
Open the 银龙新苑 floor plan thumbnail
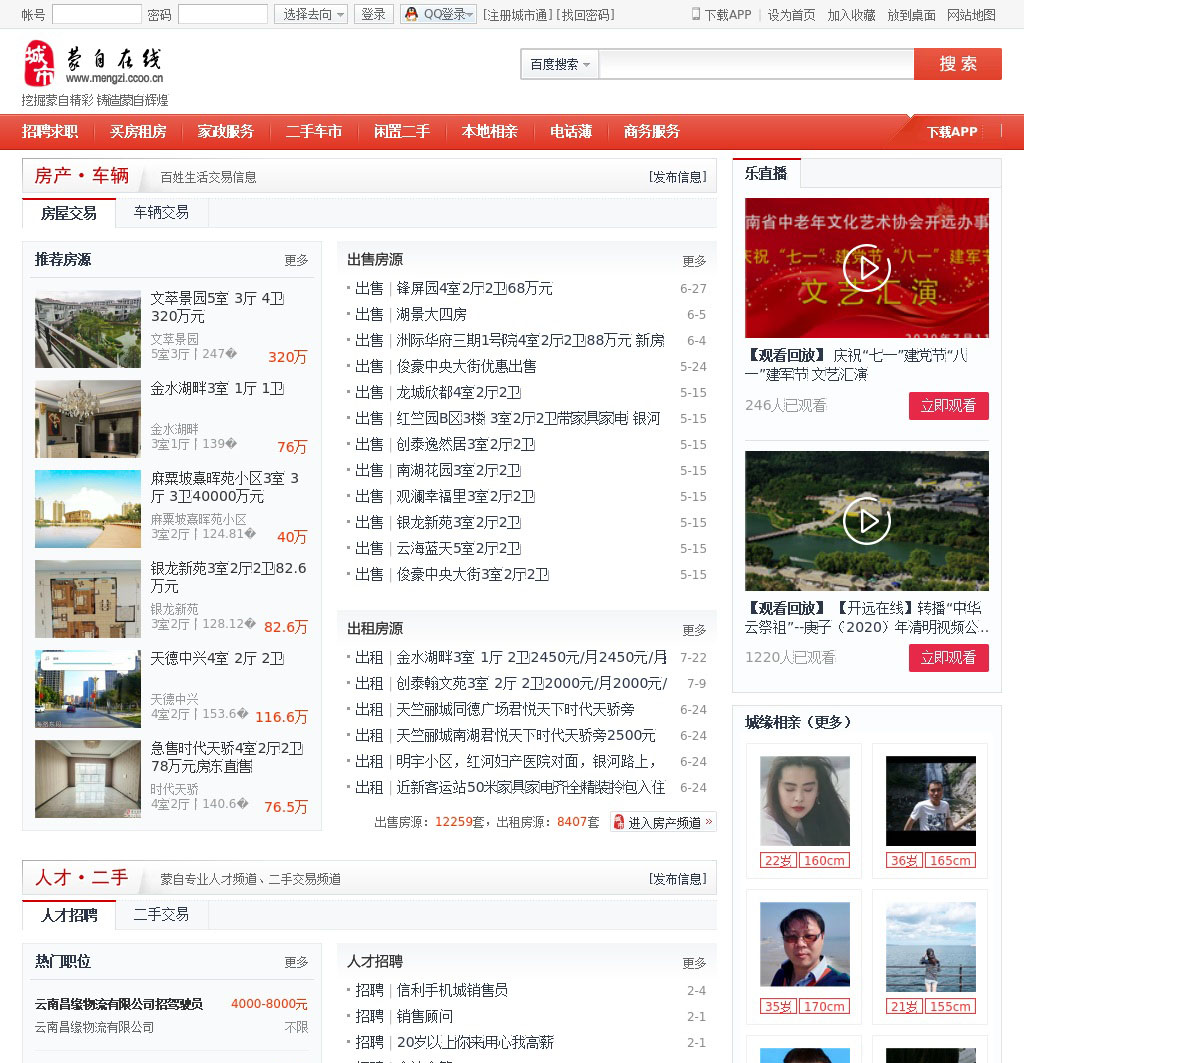click(88, 599)
